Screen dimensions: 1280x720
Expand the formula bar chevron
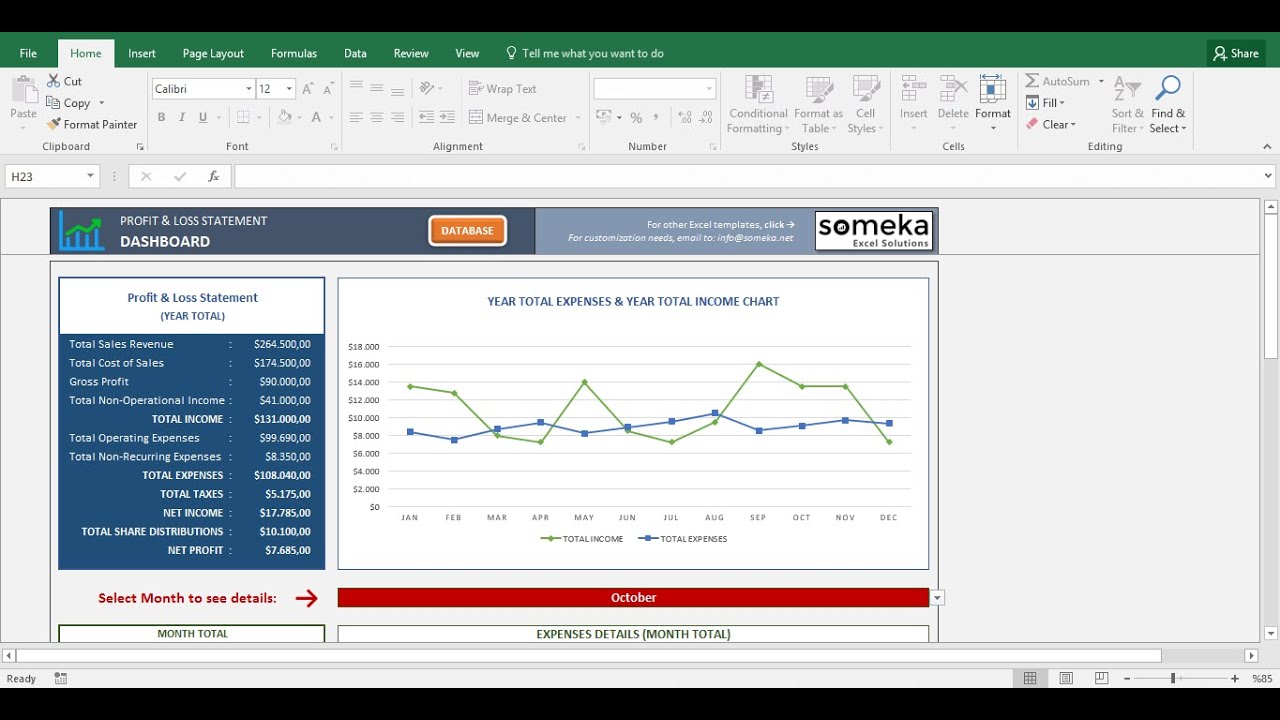pyautogui.click(x=1269, y=176)
